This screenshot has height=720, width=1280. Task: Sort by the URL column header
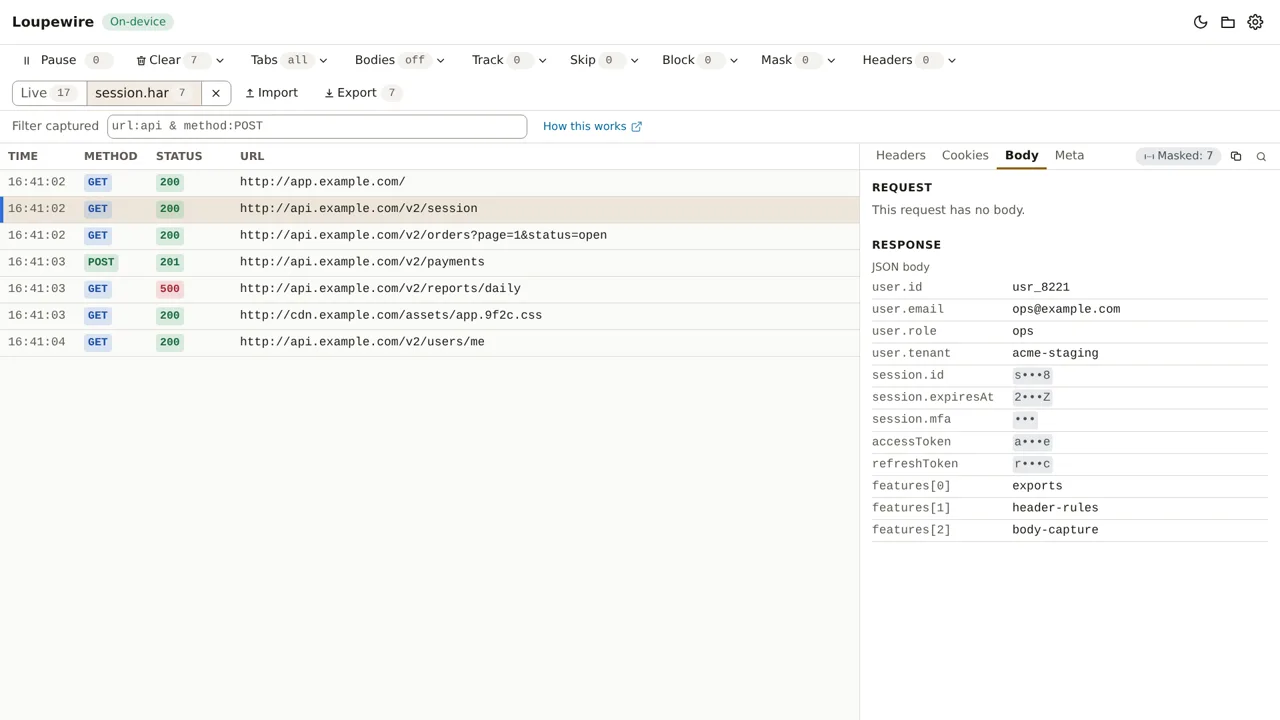pyautogui.click(x=252, y=156)
